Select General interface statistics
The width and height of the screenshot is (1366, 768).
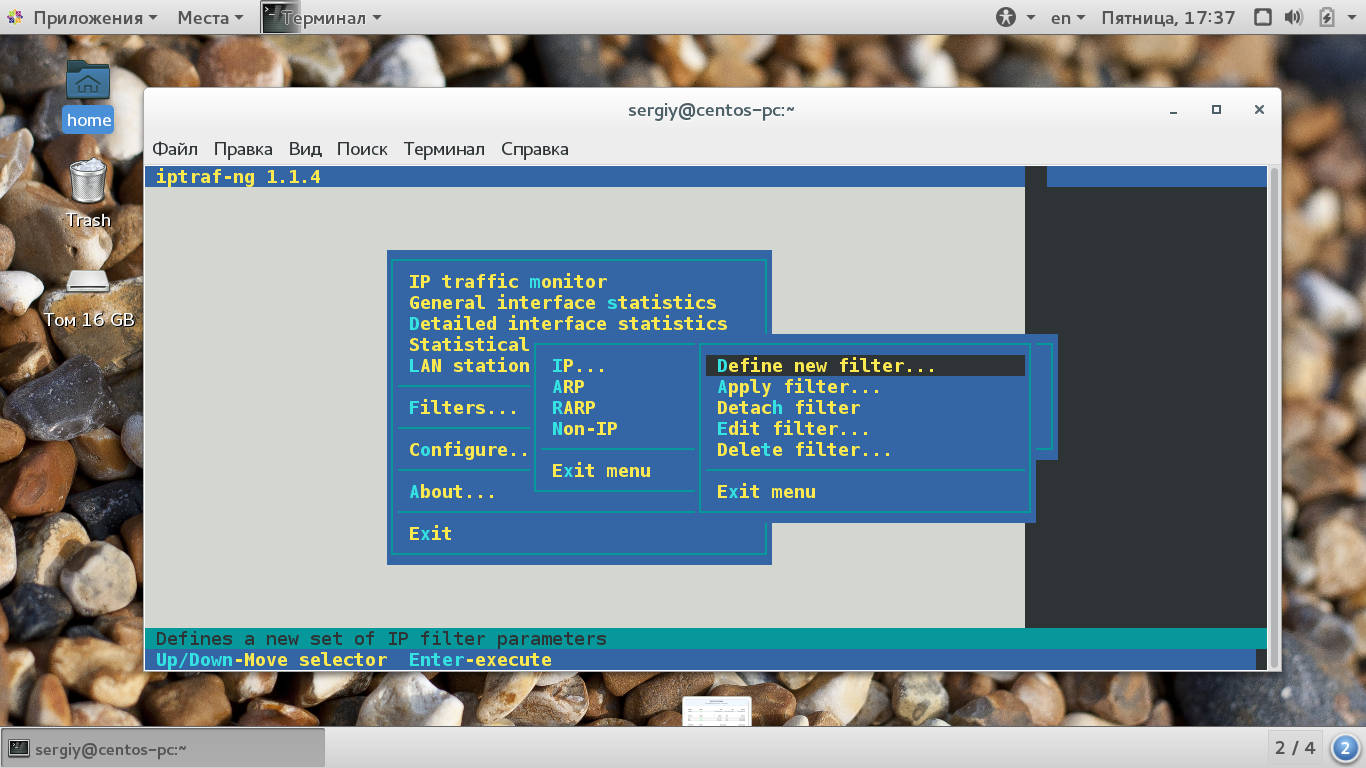click(x=563, y=303)
